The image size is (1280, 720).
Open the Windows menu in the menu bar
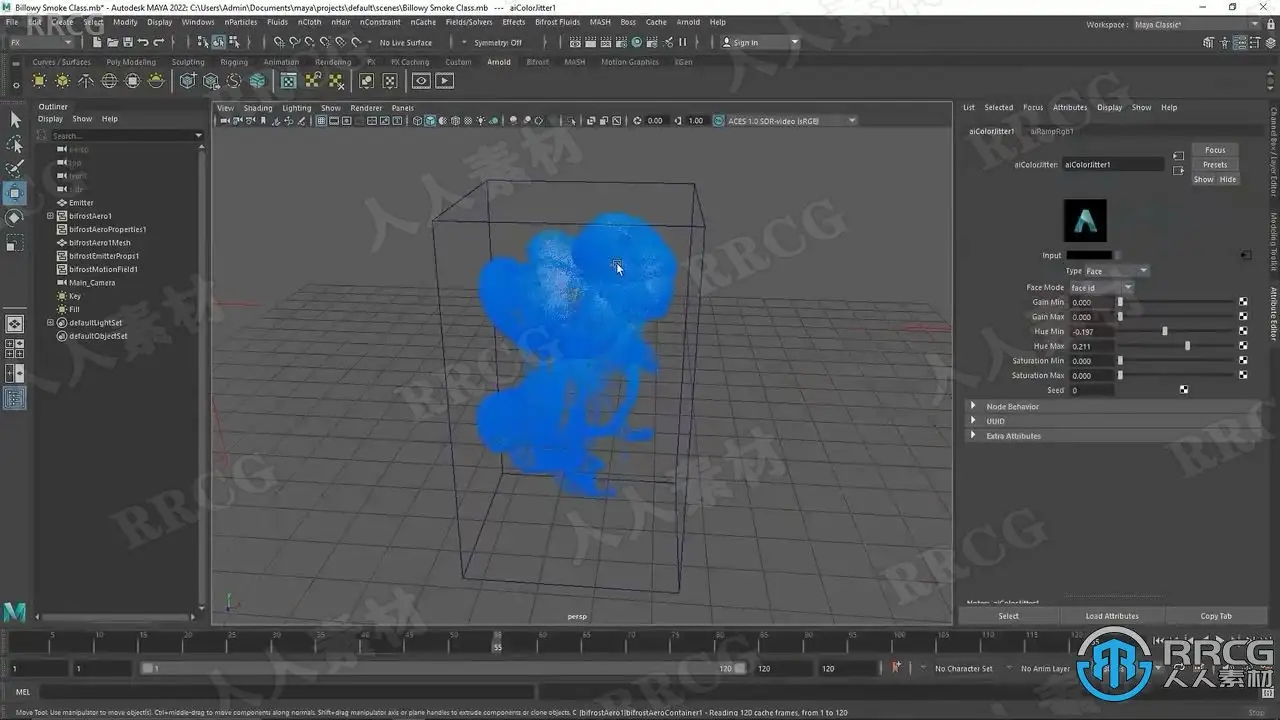click(198, 22)
